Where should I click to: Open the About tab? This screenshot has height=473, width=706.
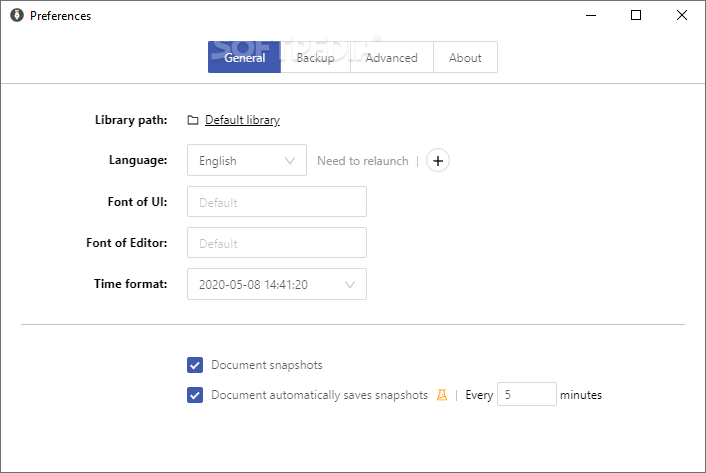tap(465, 57)
